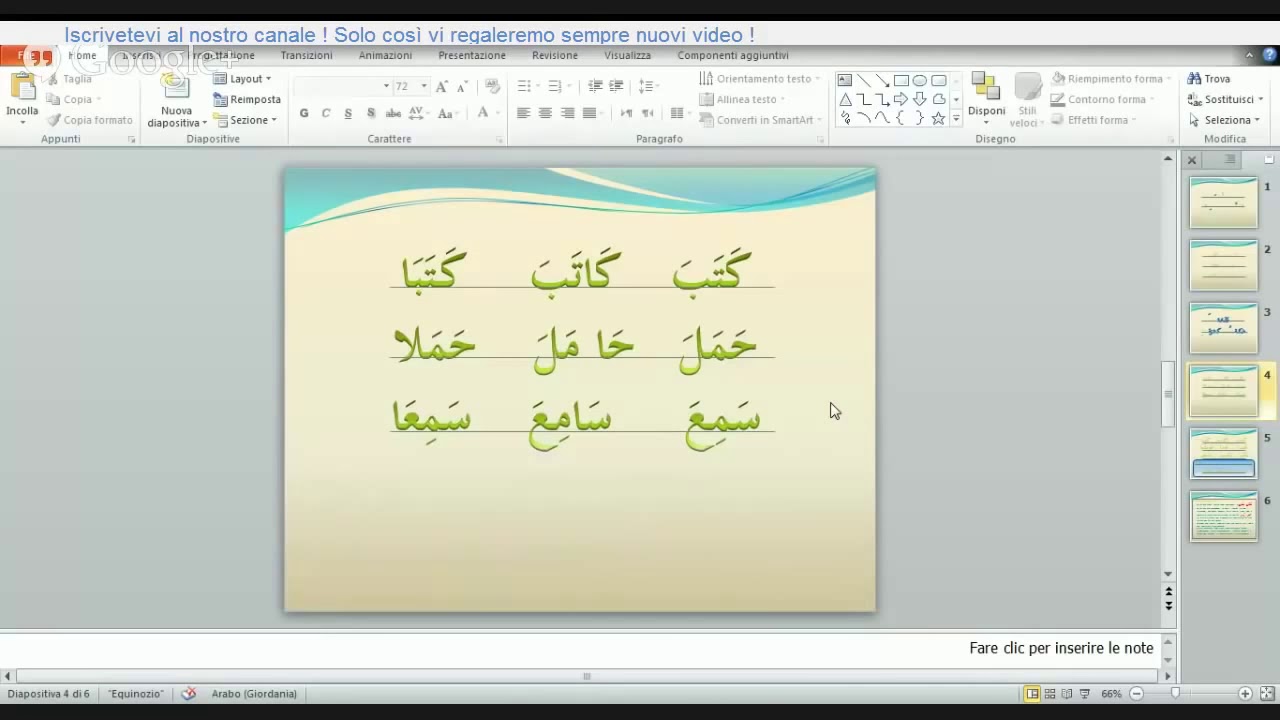1280x720 pixels.
Task: Select the right arrow shape
Action: point(901,99)
